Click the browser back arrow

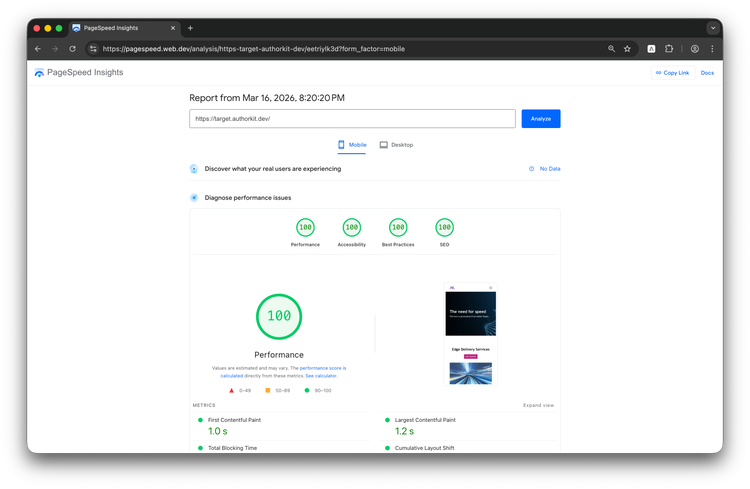click(x=38, y=48)
